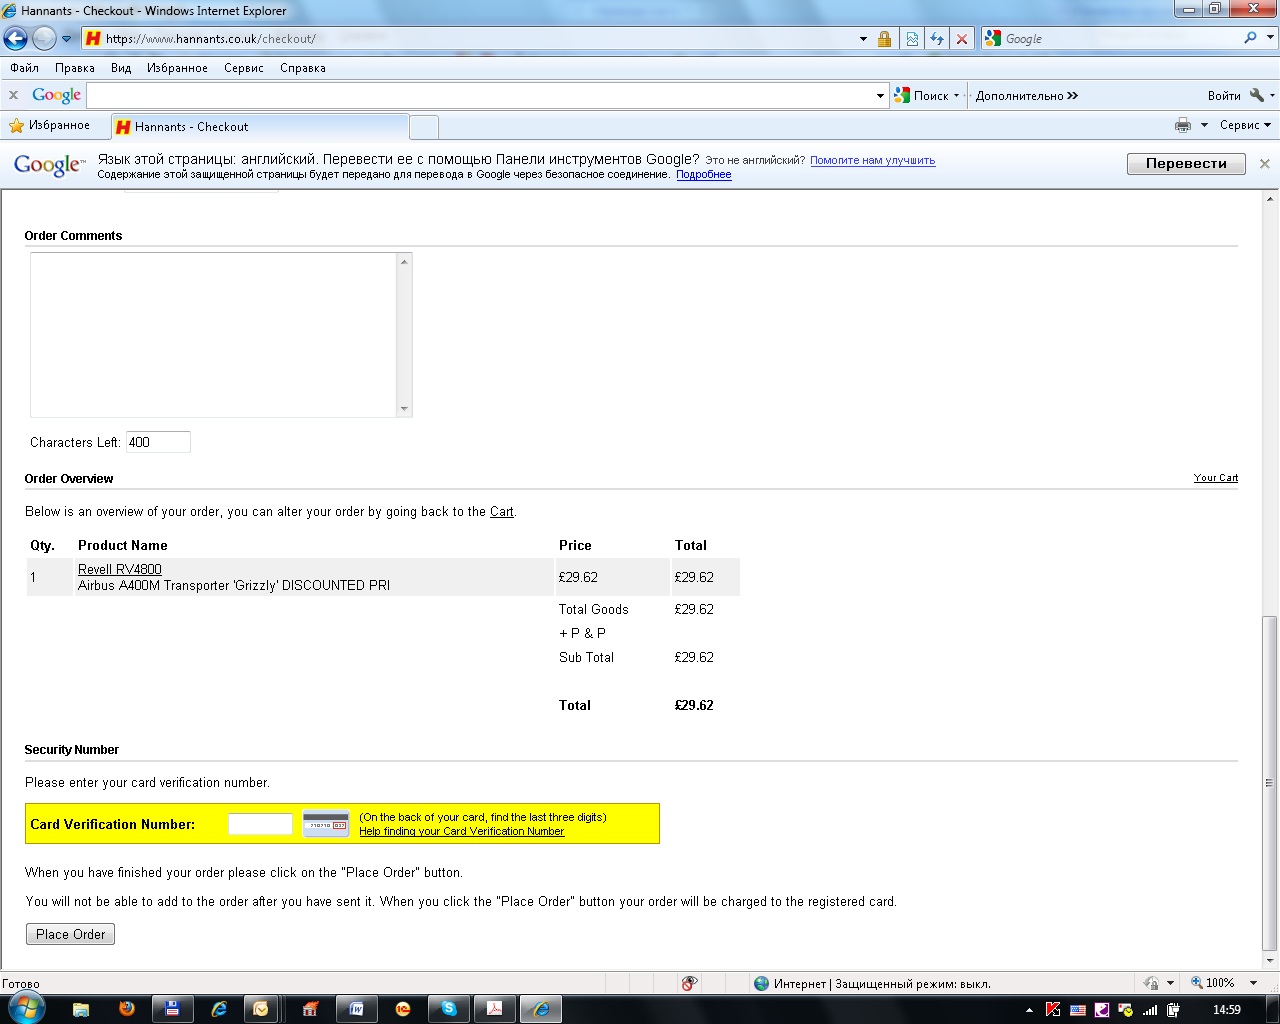The height and width of the screenshot is (1024, 1280).
Task: Click the Помогите нам улучшить link
Action: coord(872,160)
